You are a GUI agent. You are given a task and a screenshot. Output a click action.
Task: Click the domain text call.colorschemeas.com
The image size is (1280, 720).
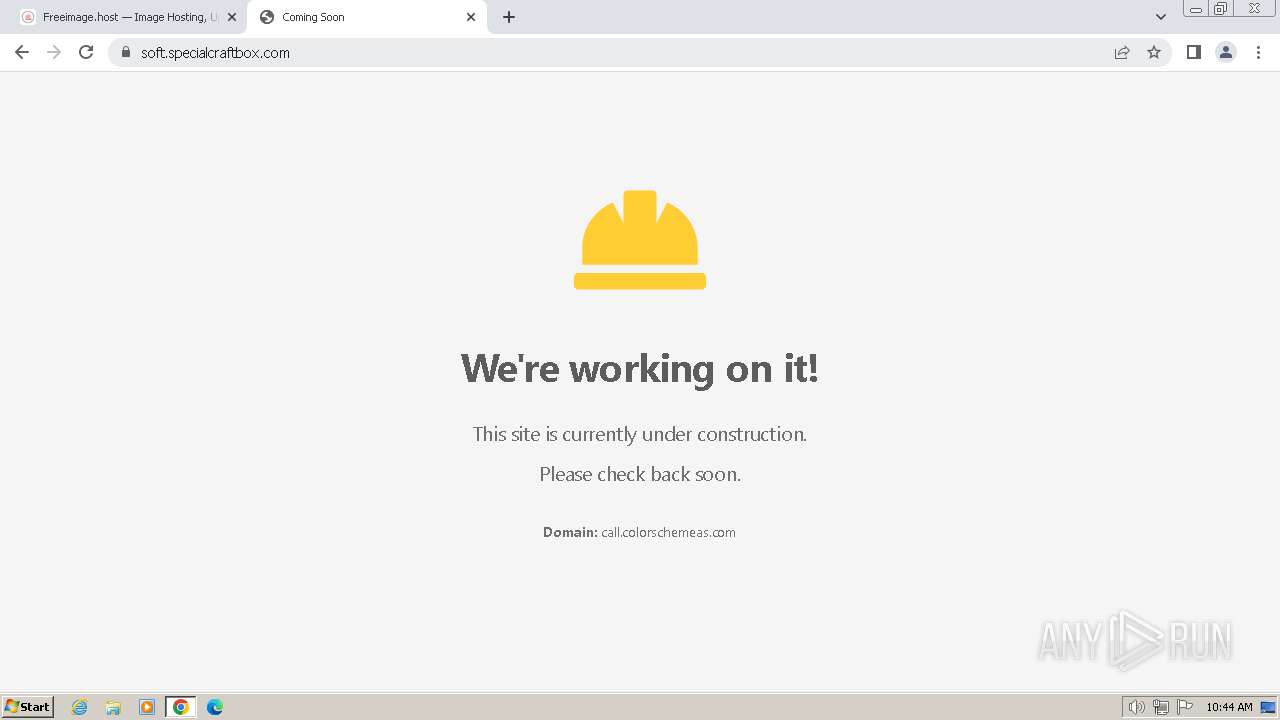668,532
